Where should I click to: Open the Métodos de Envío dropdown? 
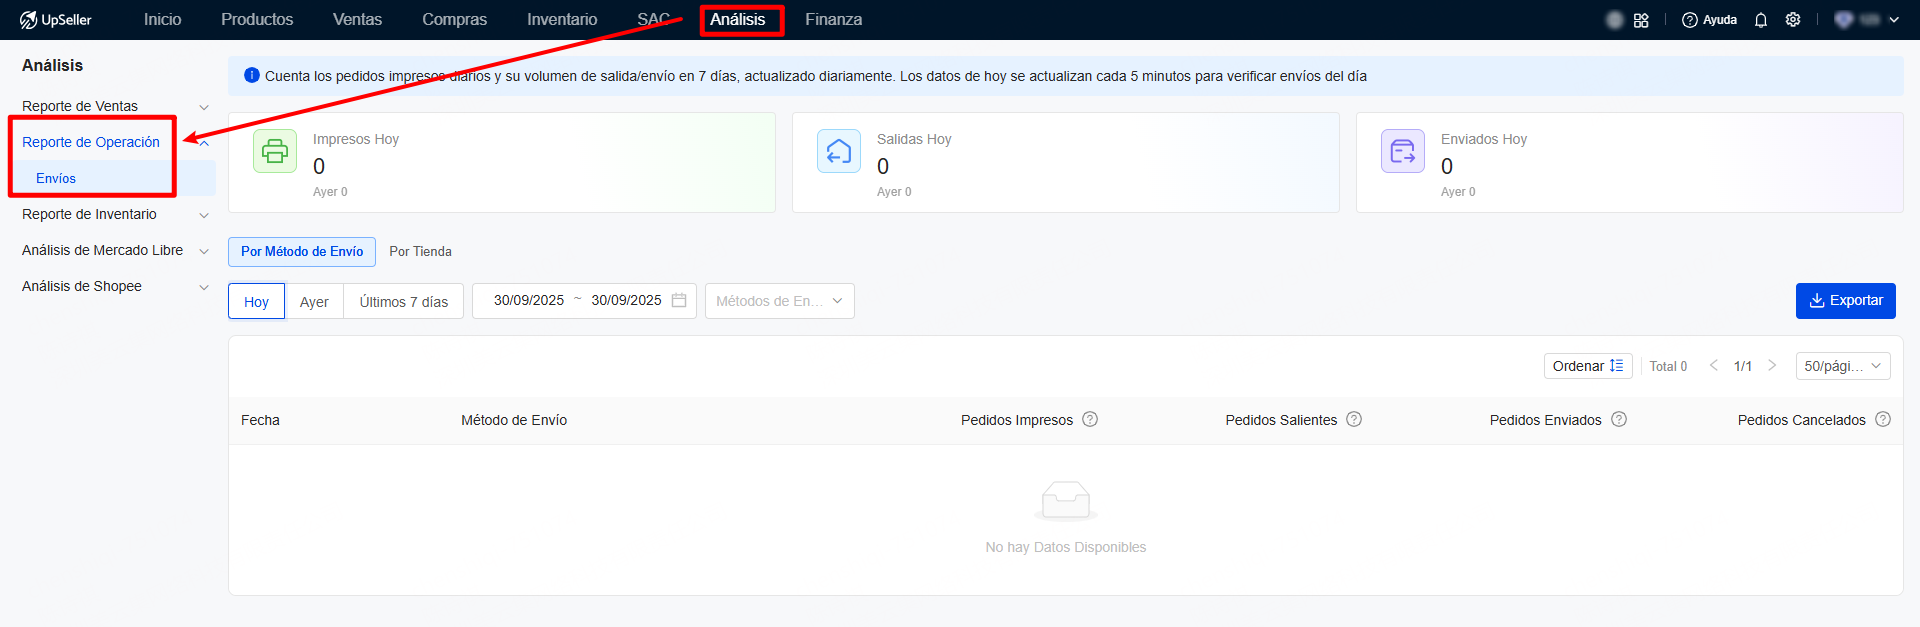(x=779, y=301)
